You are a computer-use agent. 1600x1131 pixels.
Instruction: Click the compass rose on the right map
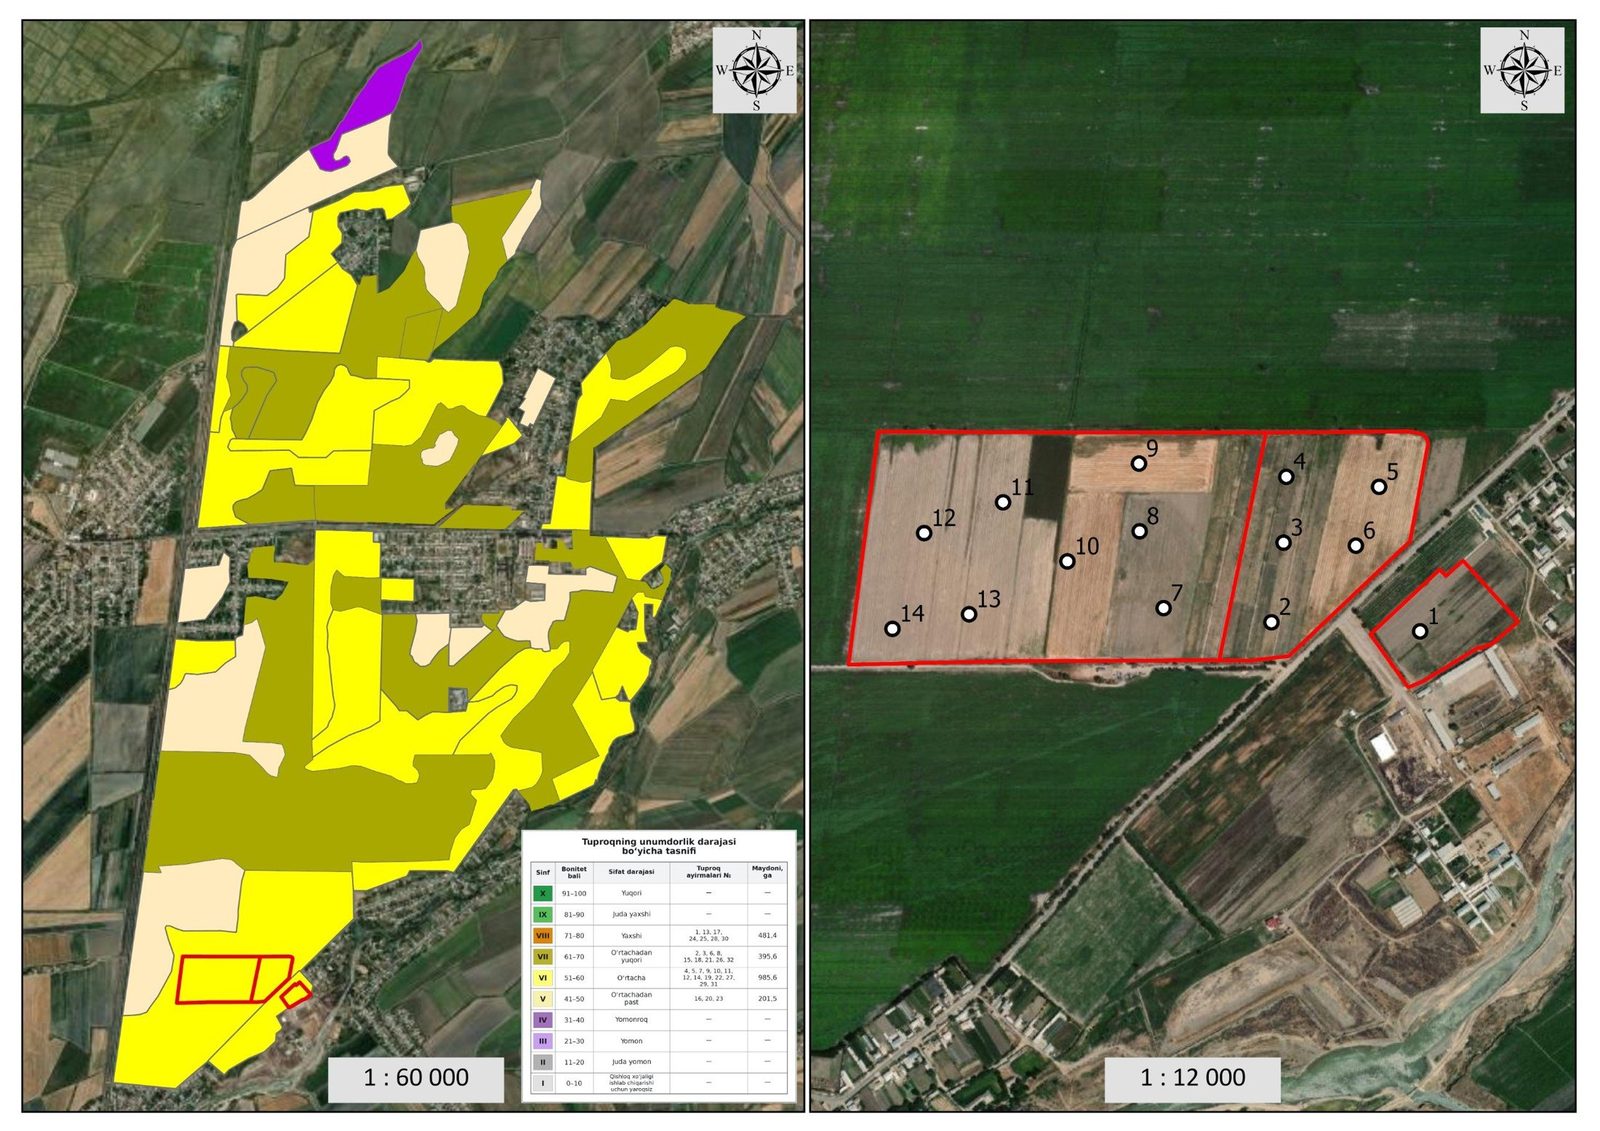1523,70
